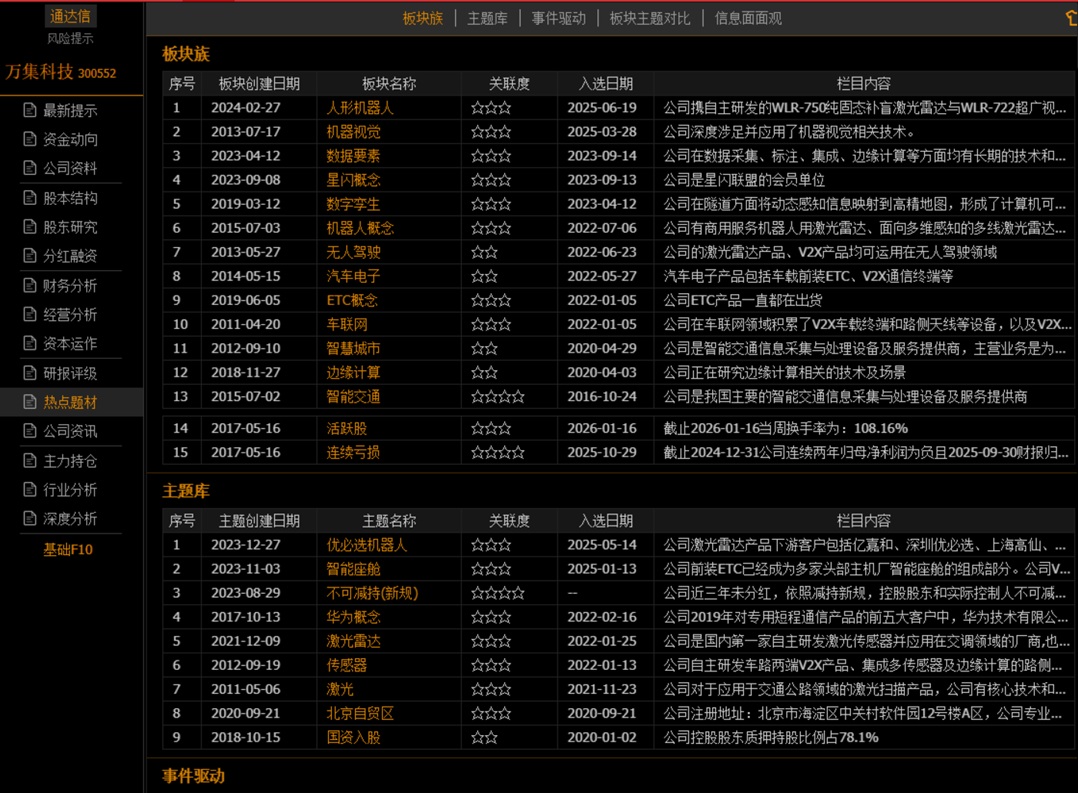Open the 事件驱动 tab
This screenshot has width=1078, height=793.
click(558, 19)
